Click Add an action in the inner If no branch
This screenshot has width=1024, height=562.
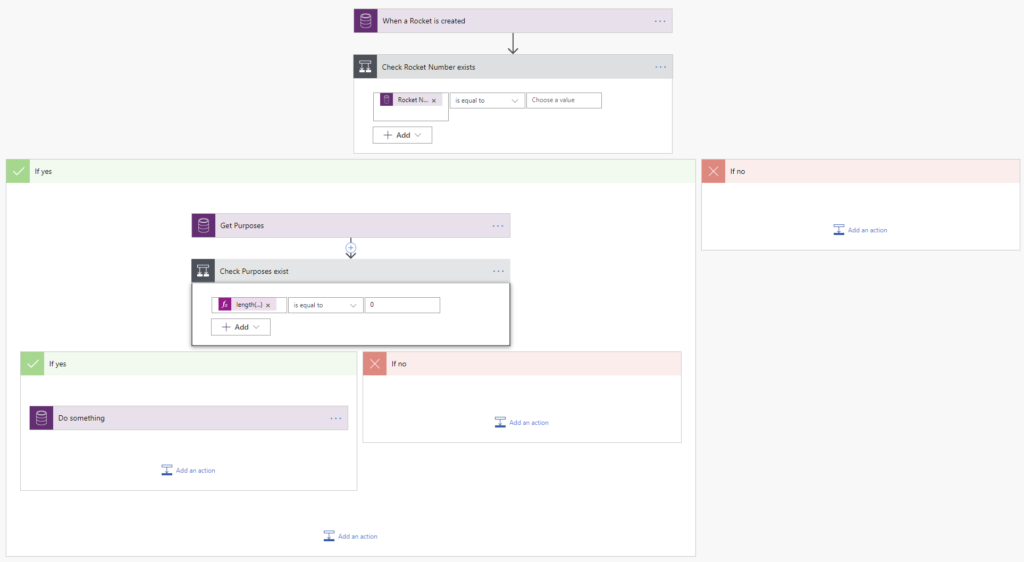point(522,423)
